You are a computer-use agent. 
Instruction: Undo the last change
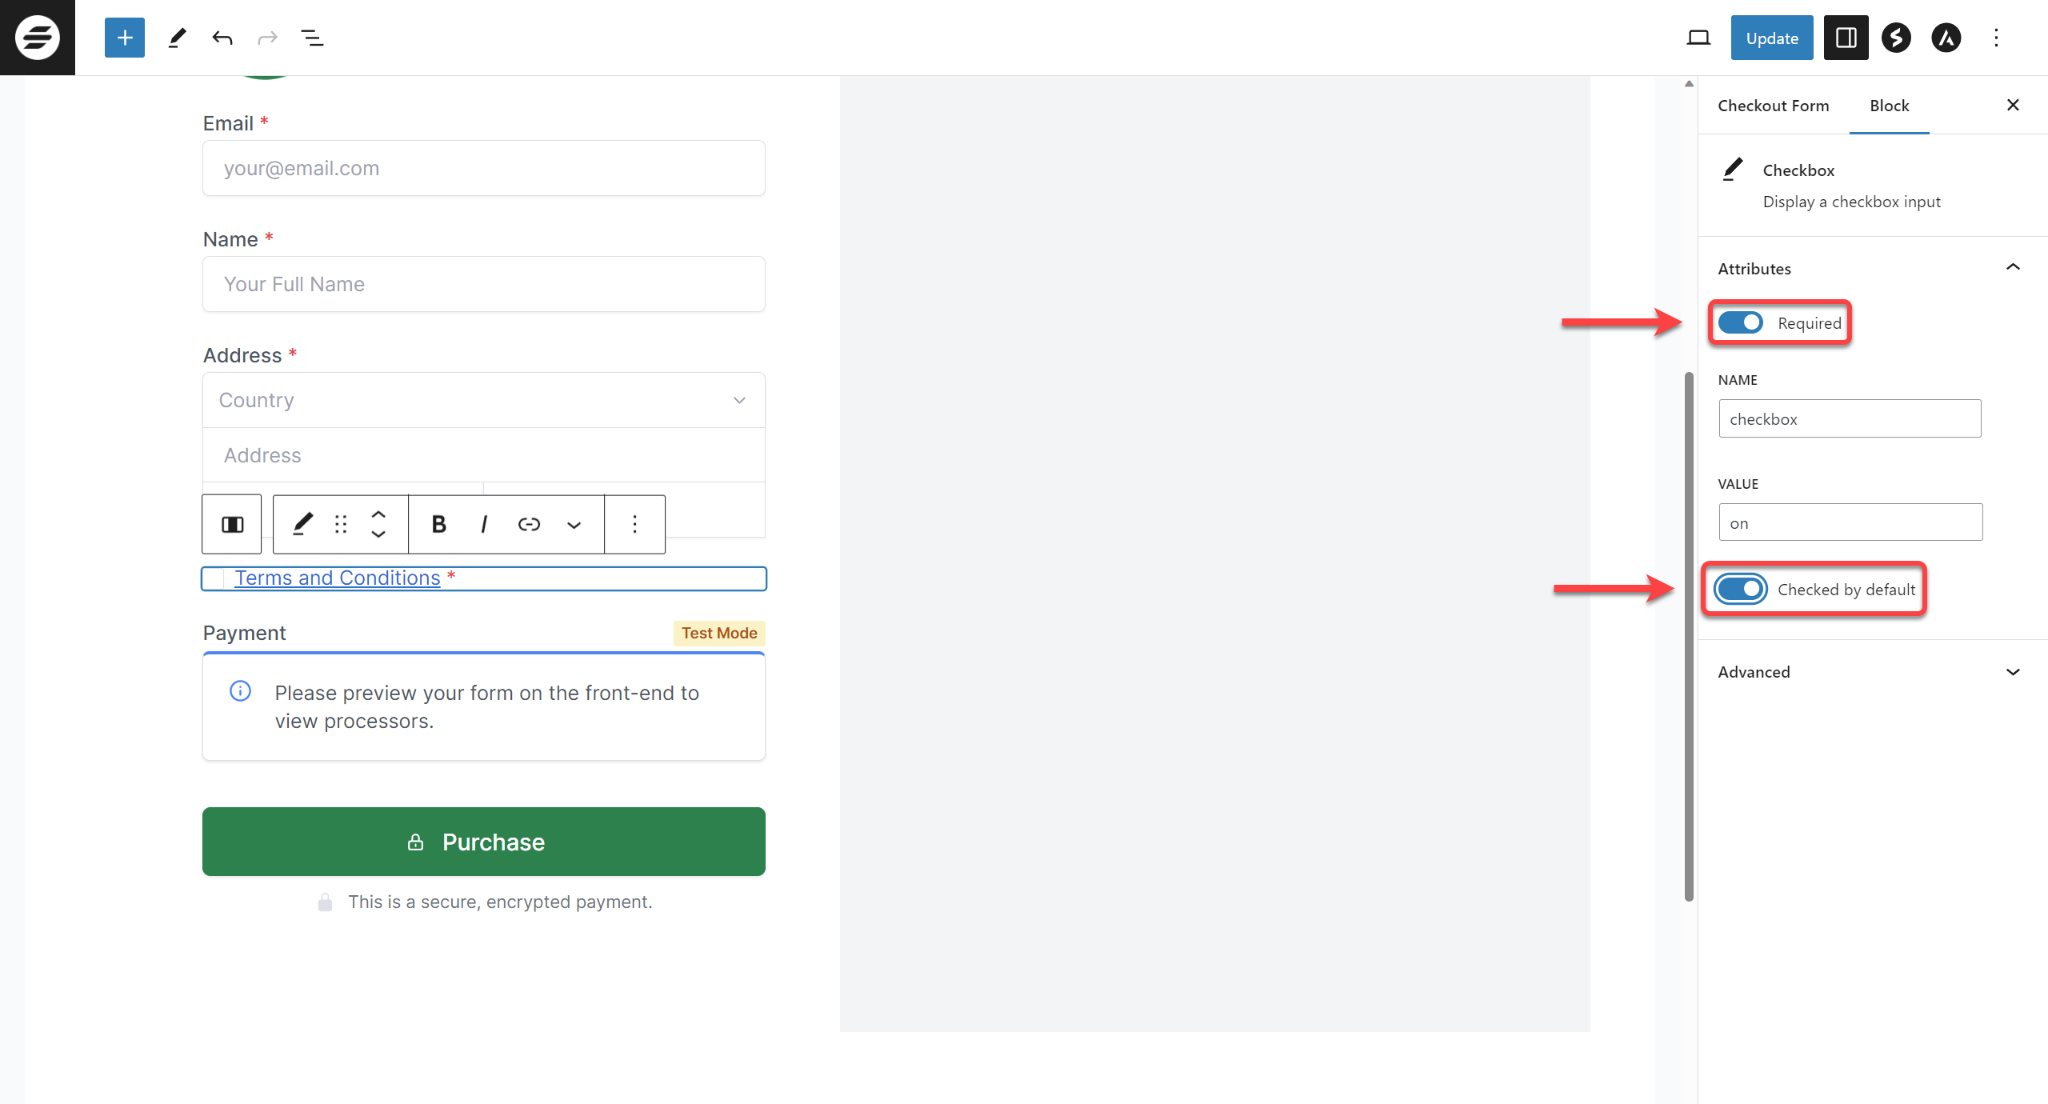222,37
